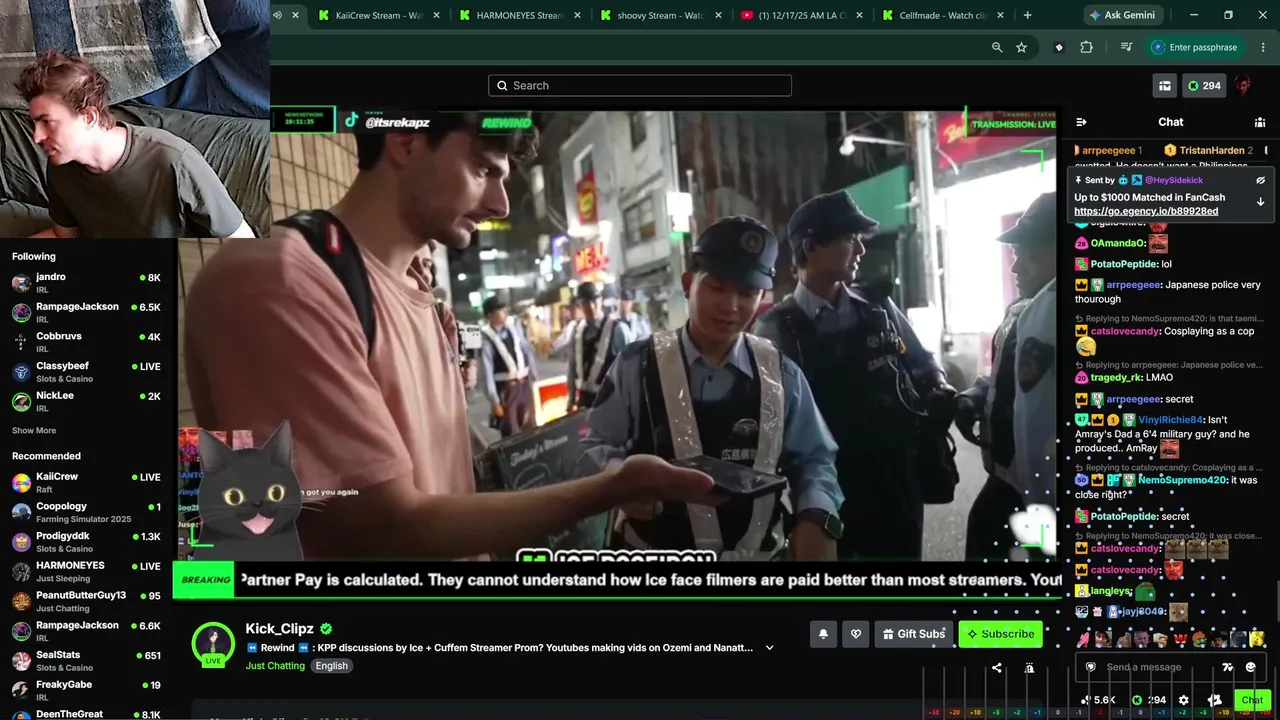Click the share stream icon
This screenshot has height=720, width=1280.
pyautogui.click(x=996, y=668)
